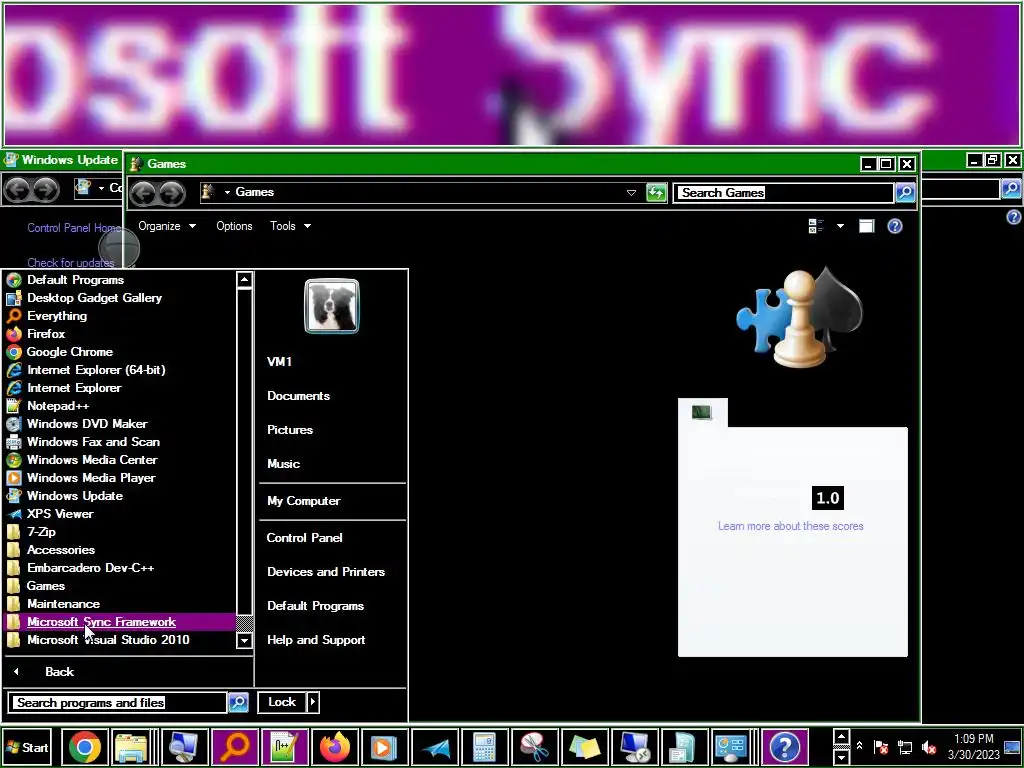Click the Lock button
Image resolution: width=1024 pixels, height=768 pixels.
[282, 702]
